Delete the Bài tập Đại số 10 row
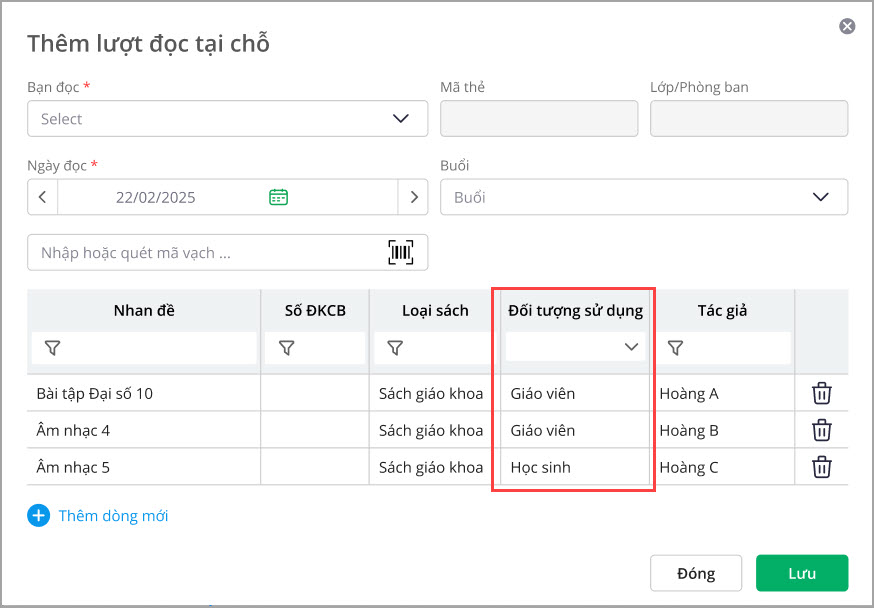The height and width of the screenshot is (608, 874). 821,393
